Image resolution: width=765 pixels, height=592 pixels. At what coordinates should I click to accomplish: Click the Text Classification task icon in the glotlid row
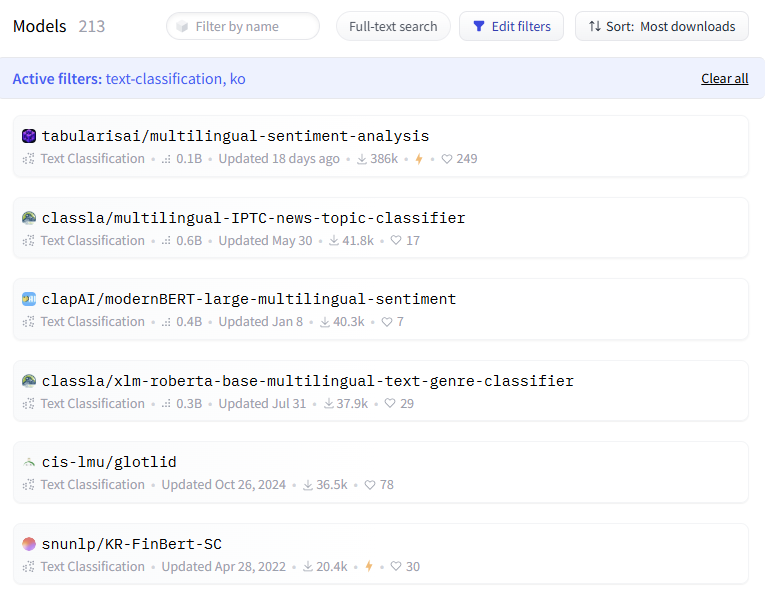28,485
